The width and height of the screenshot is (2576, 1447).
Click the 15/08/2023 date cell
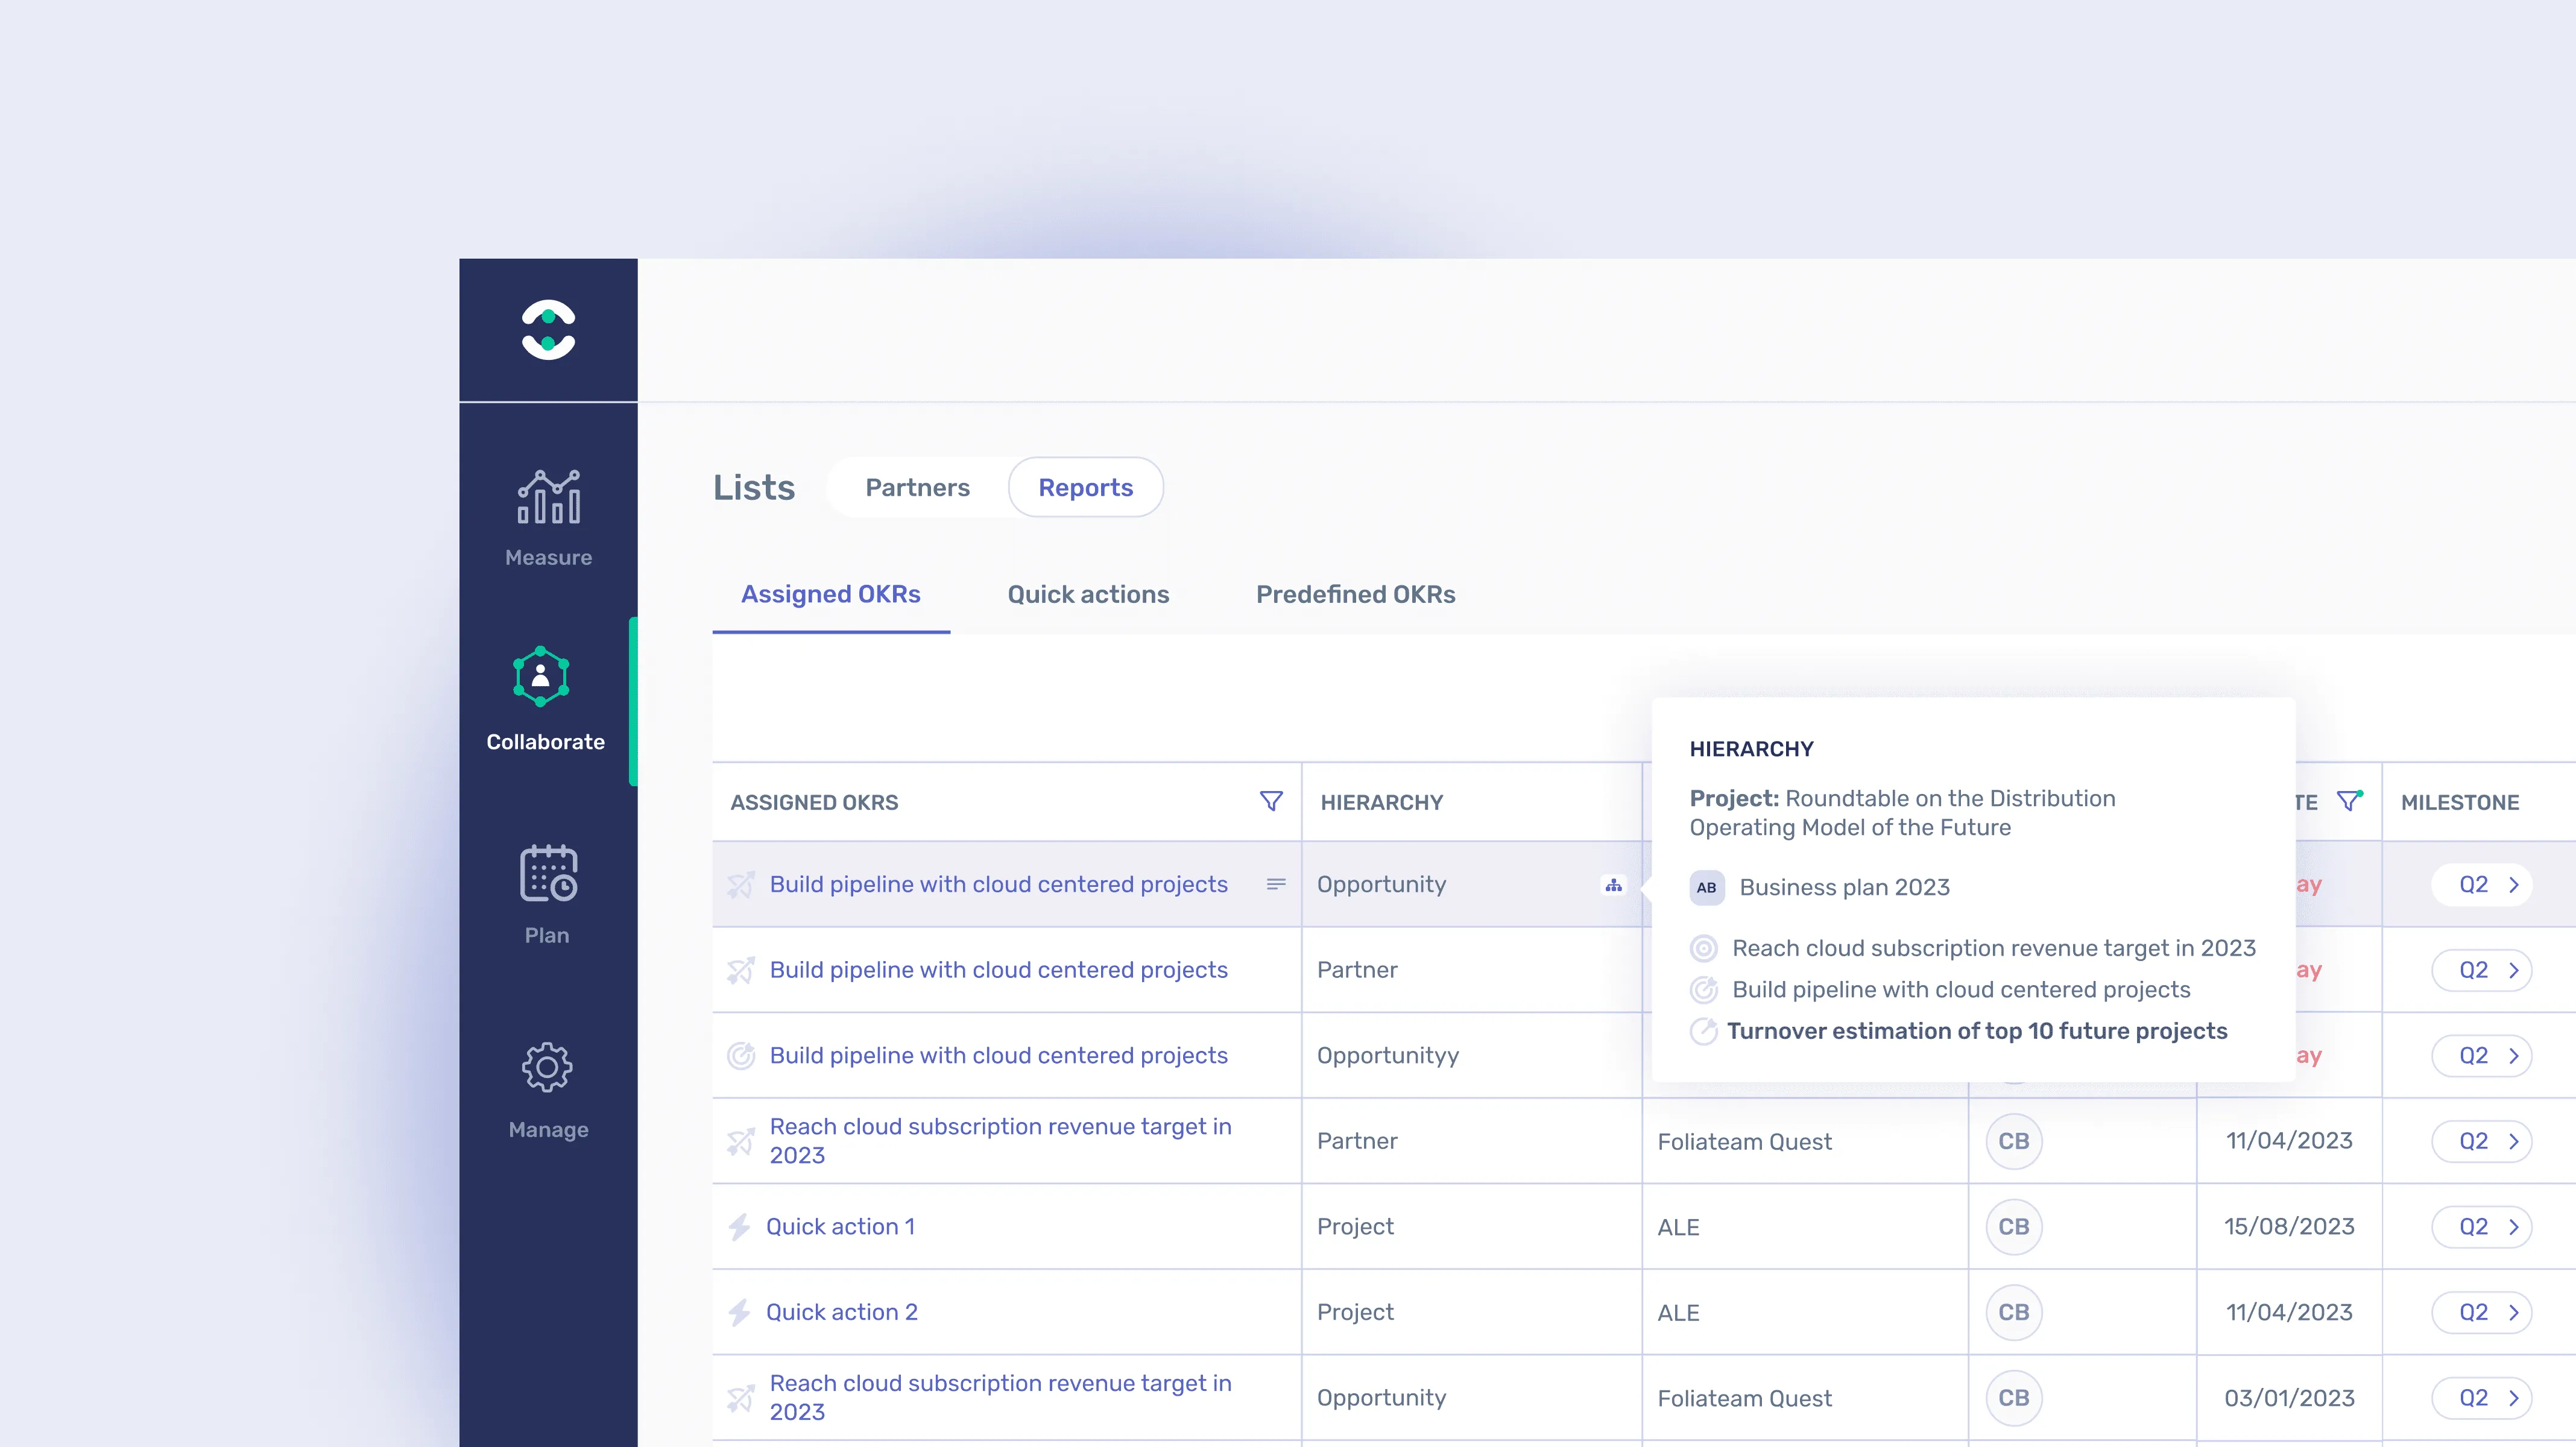(x=2289, y=1227)
